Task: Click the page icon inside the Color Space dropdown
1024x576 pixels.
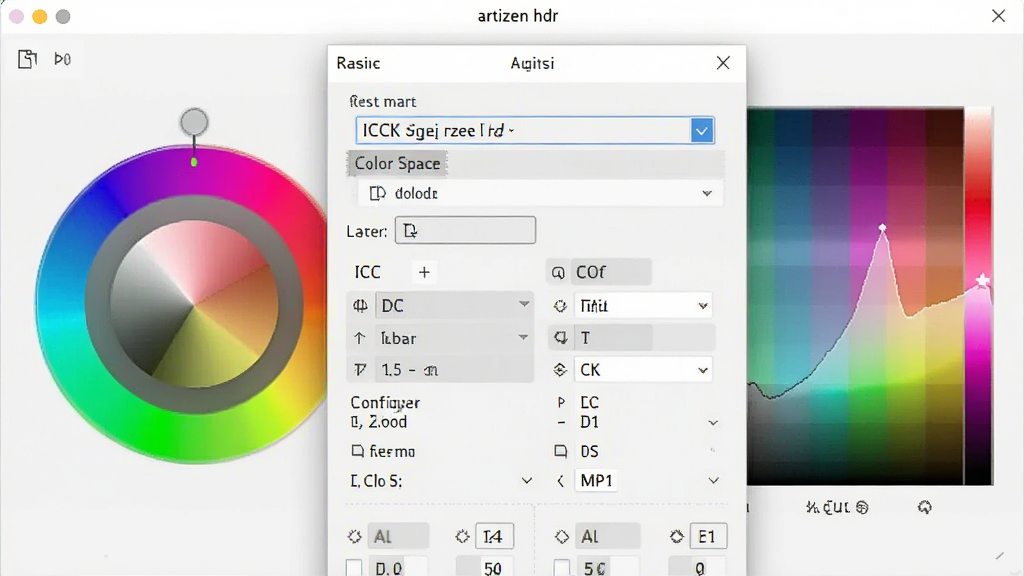Action: pos(377,193)
